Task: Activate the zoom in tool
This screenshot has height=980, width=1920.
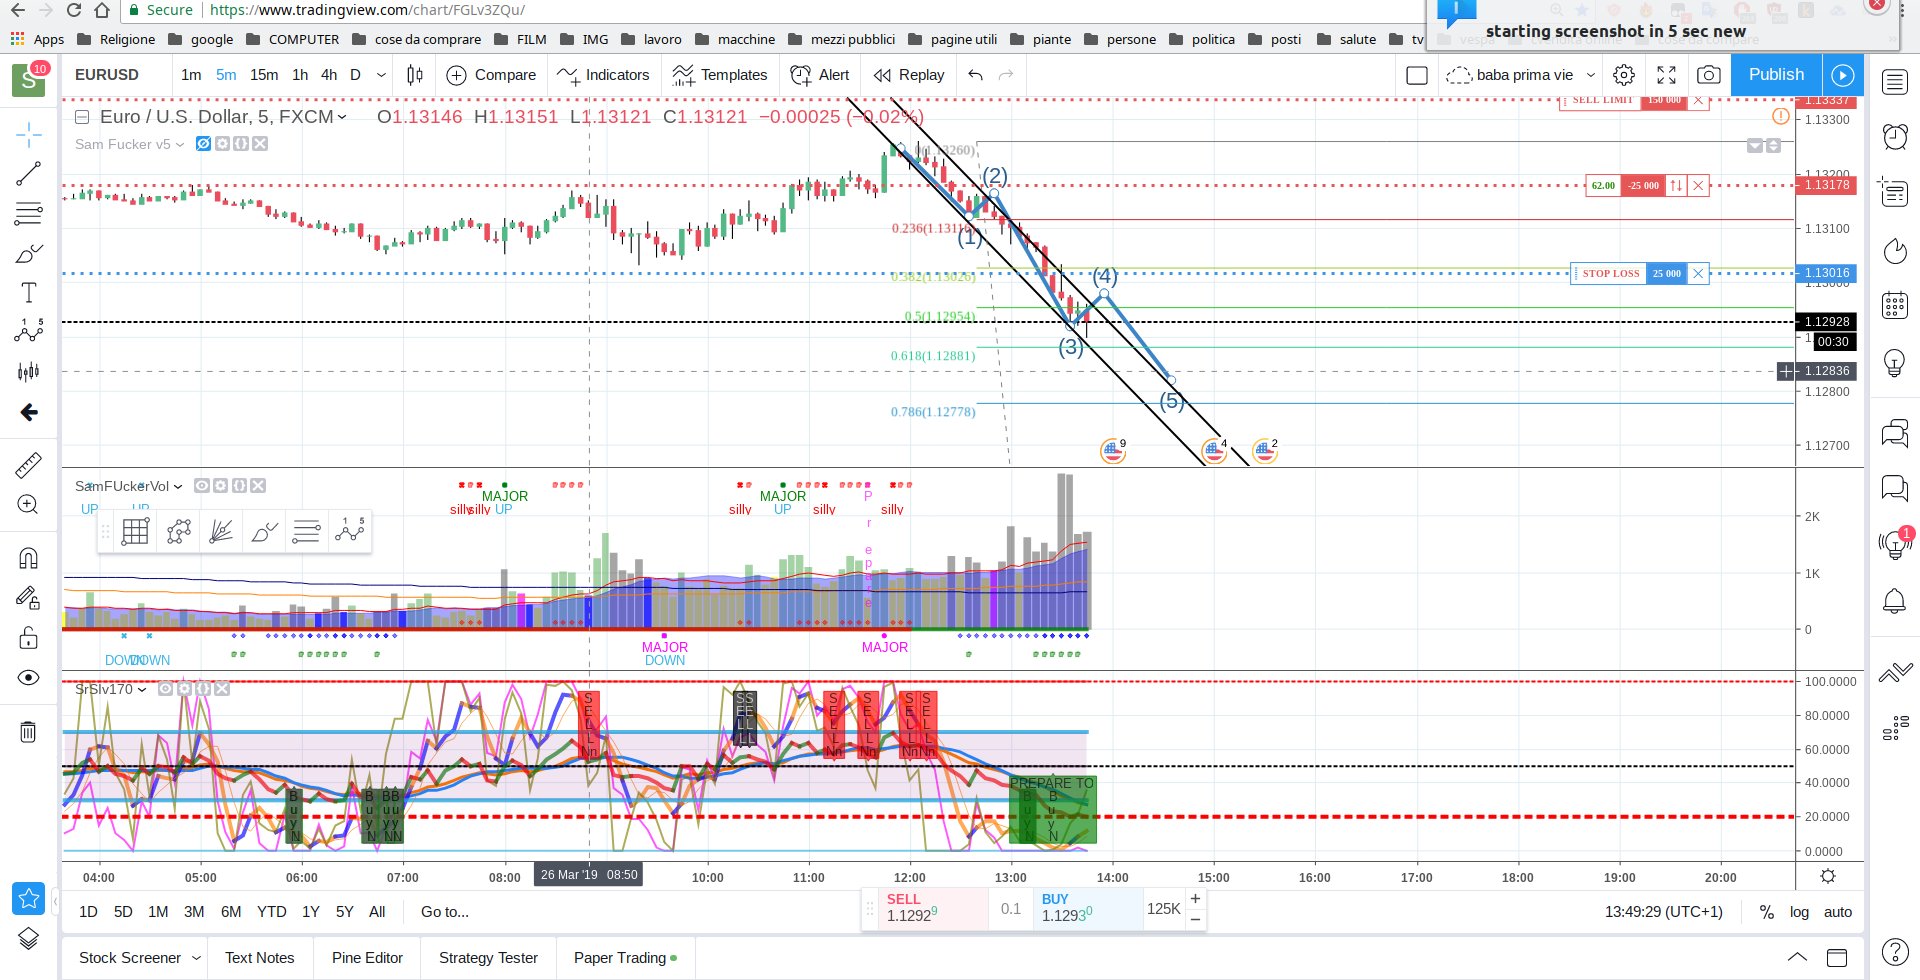Action: tap(28, 505)
